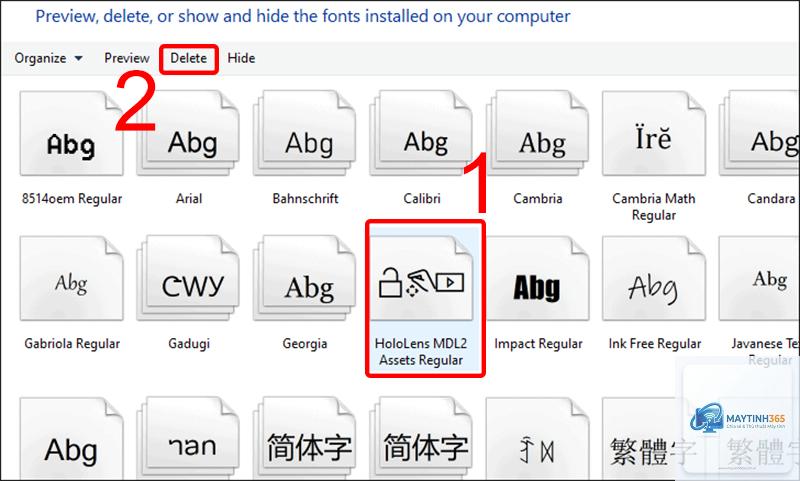
Task: Click the 'Gadugi' font name label
Action: (x=189, y=343)
